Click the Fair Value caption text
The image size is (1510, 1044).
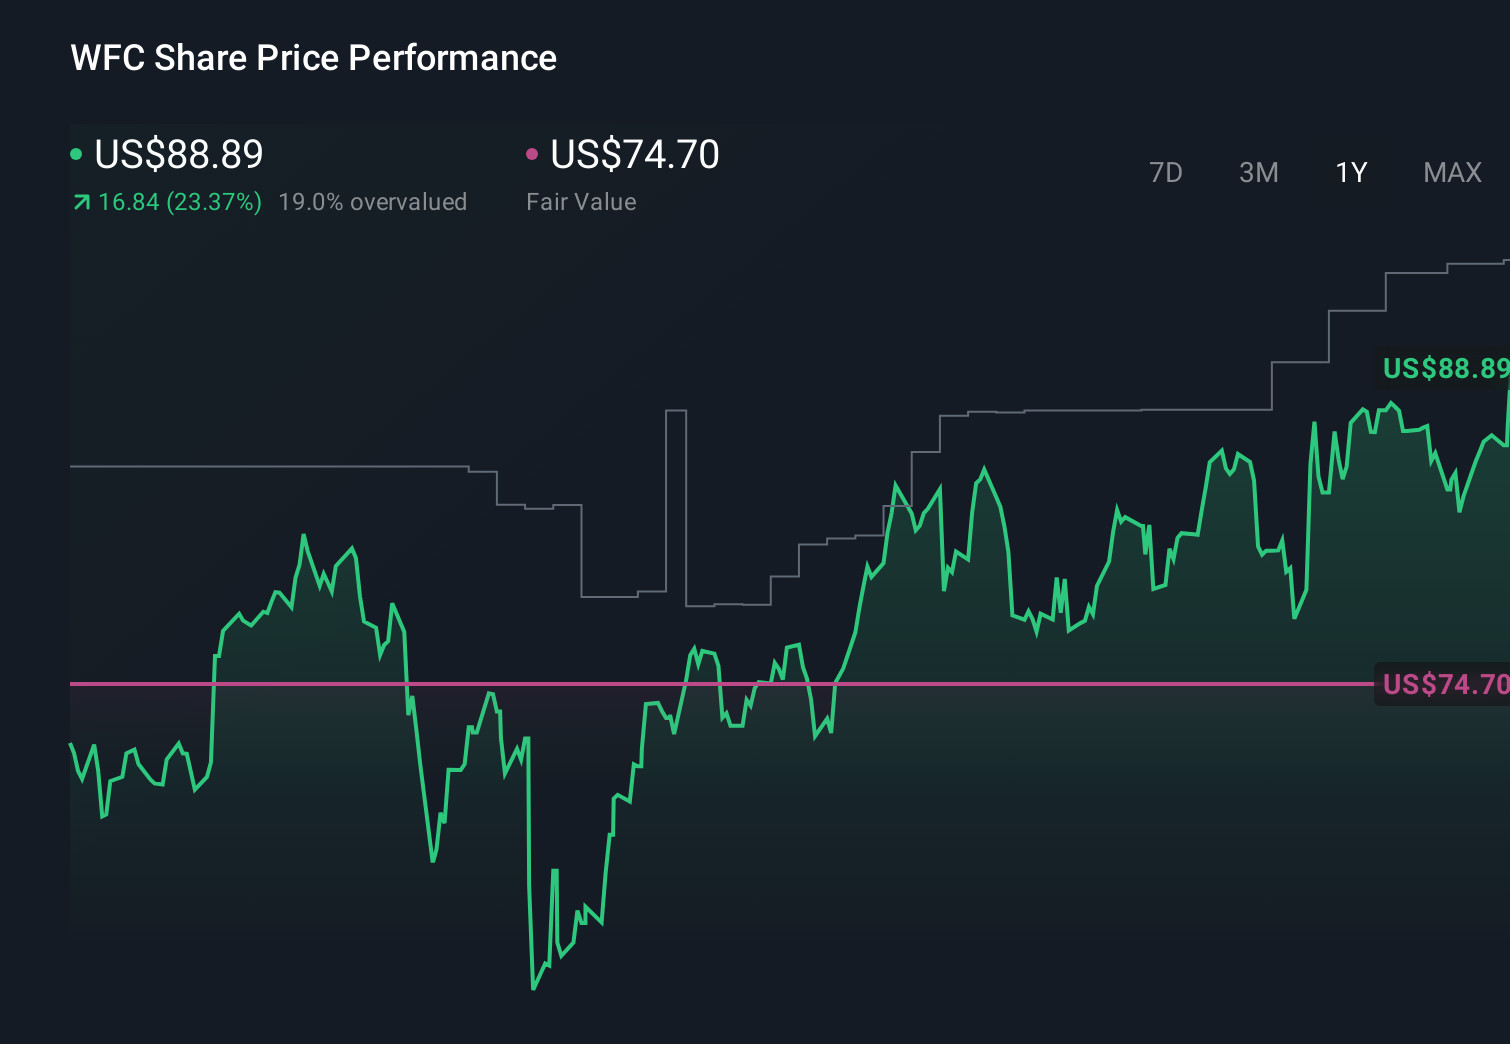(x=581, y=202)
